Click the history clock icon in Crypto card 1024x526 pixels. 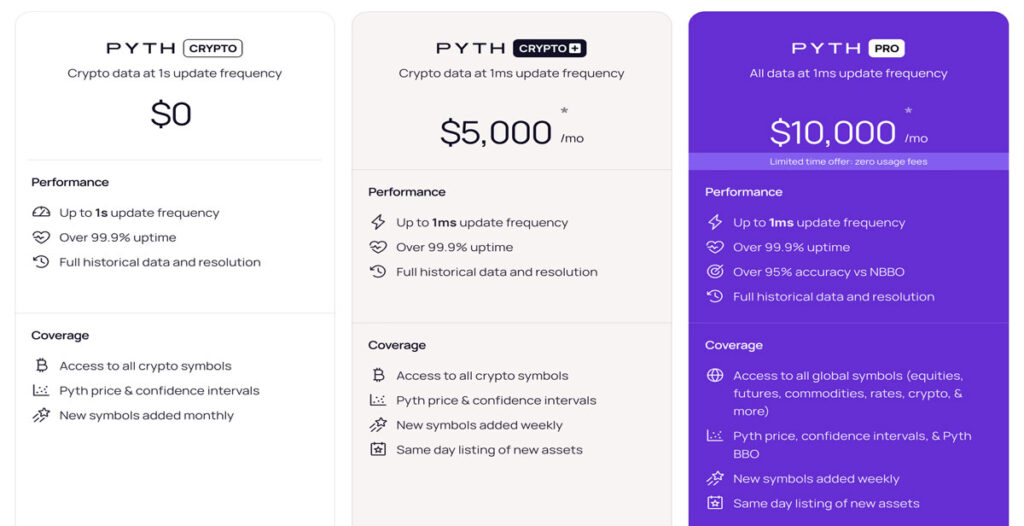point(41,262)
